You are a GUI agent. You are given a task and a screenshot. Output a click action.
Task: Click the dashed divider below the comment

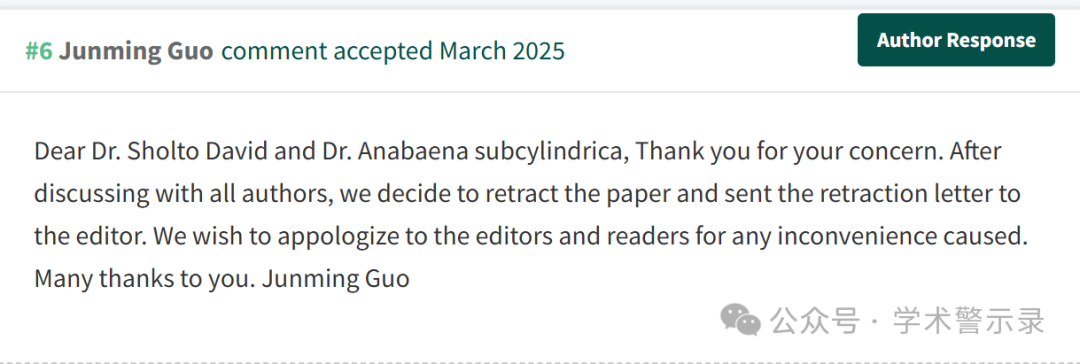[540, 361]
